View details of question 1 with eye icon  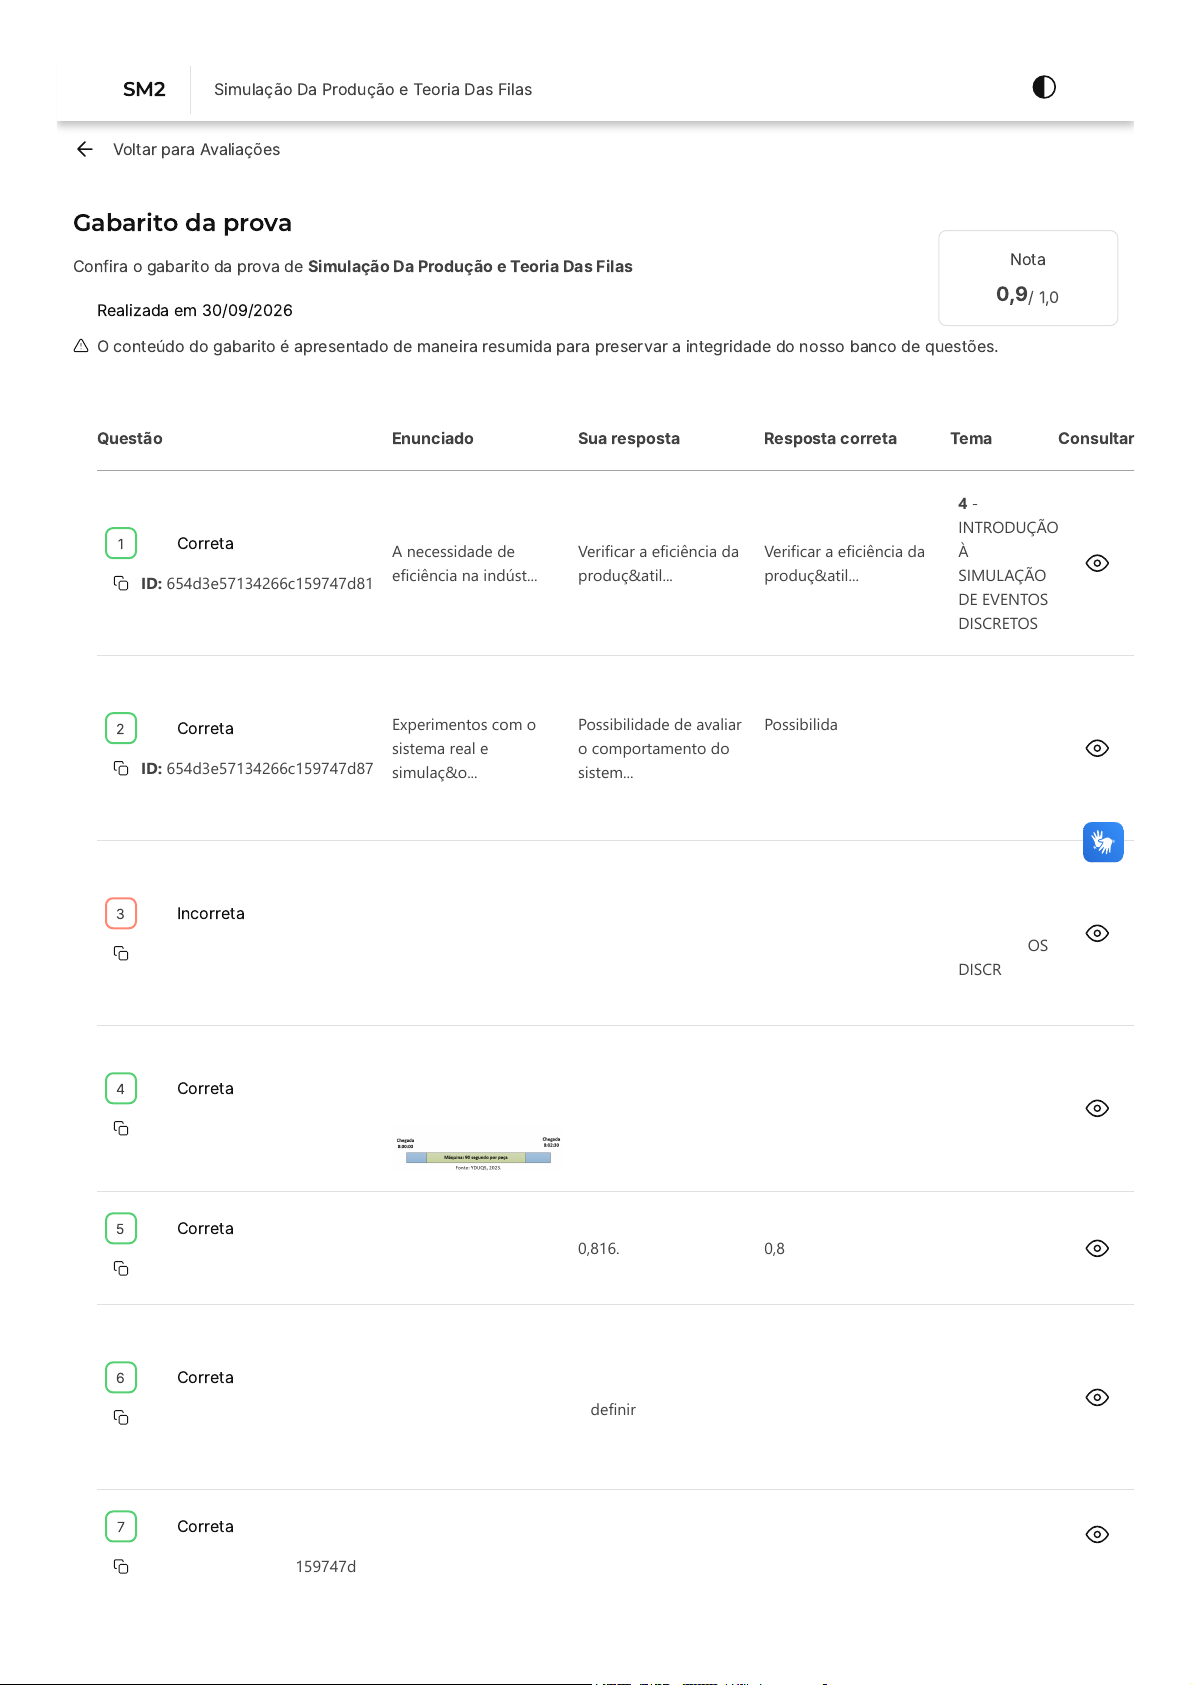tap(1097, 563)
